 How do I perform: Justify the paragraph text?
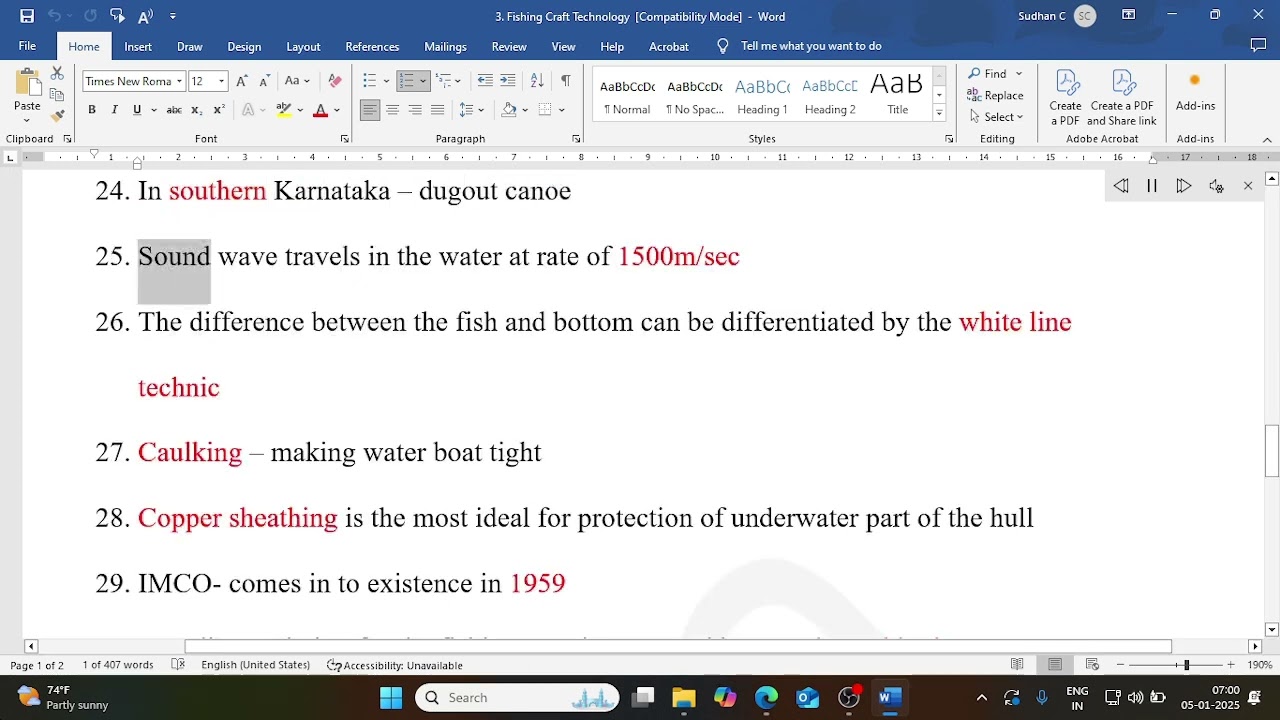(437, 110)
